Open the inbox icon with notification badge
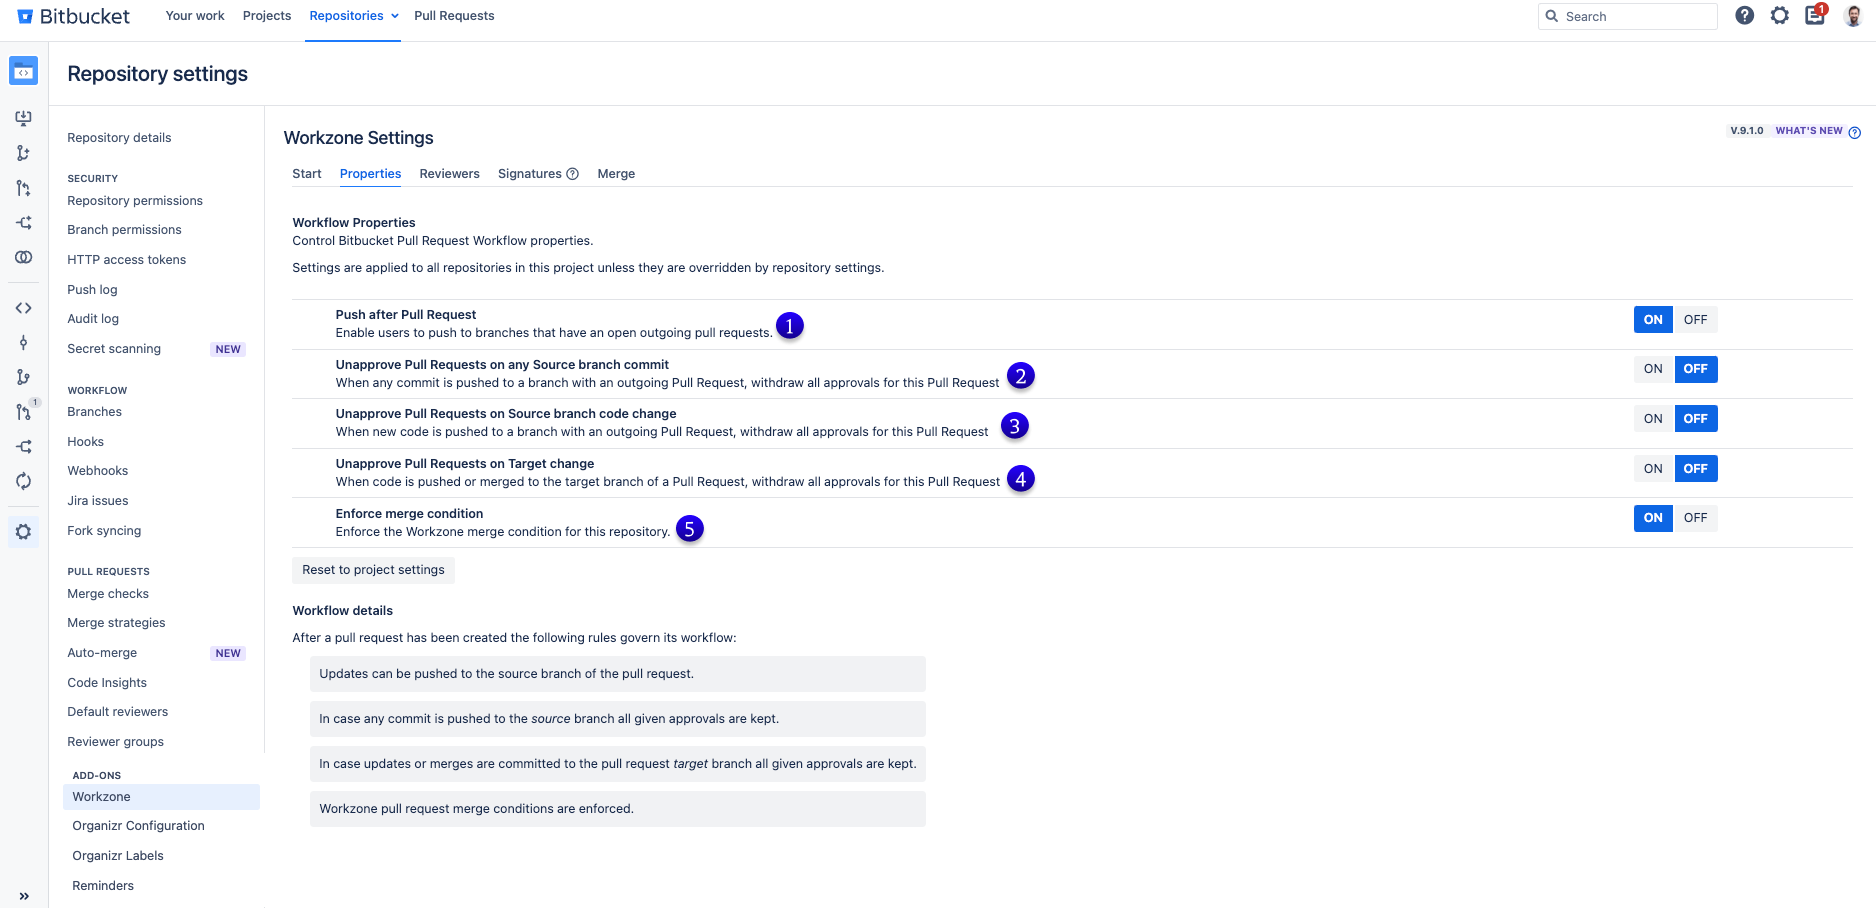 (x=1814, y=16)
